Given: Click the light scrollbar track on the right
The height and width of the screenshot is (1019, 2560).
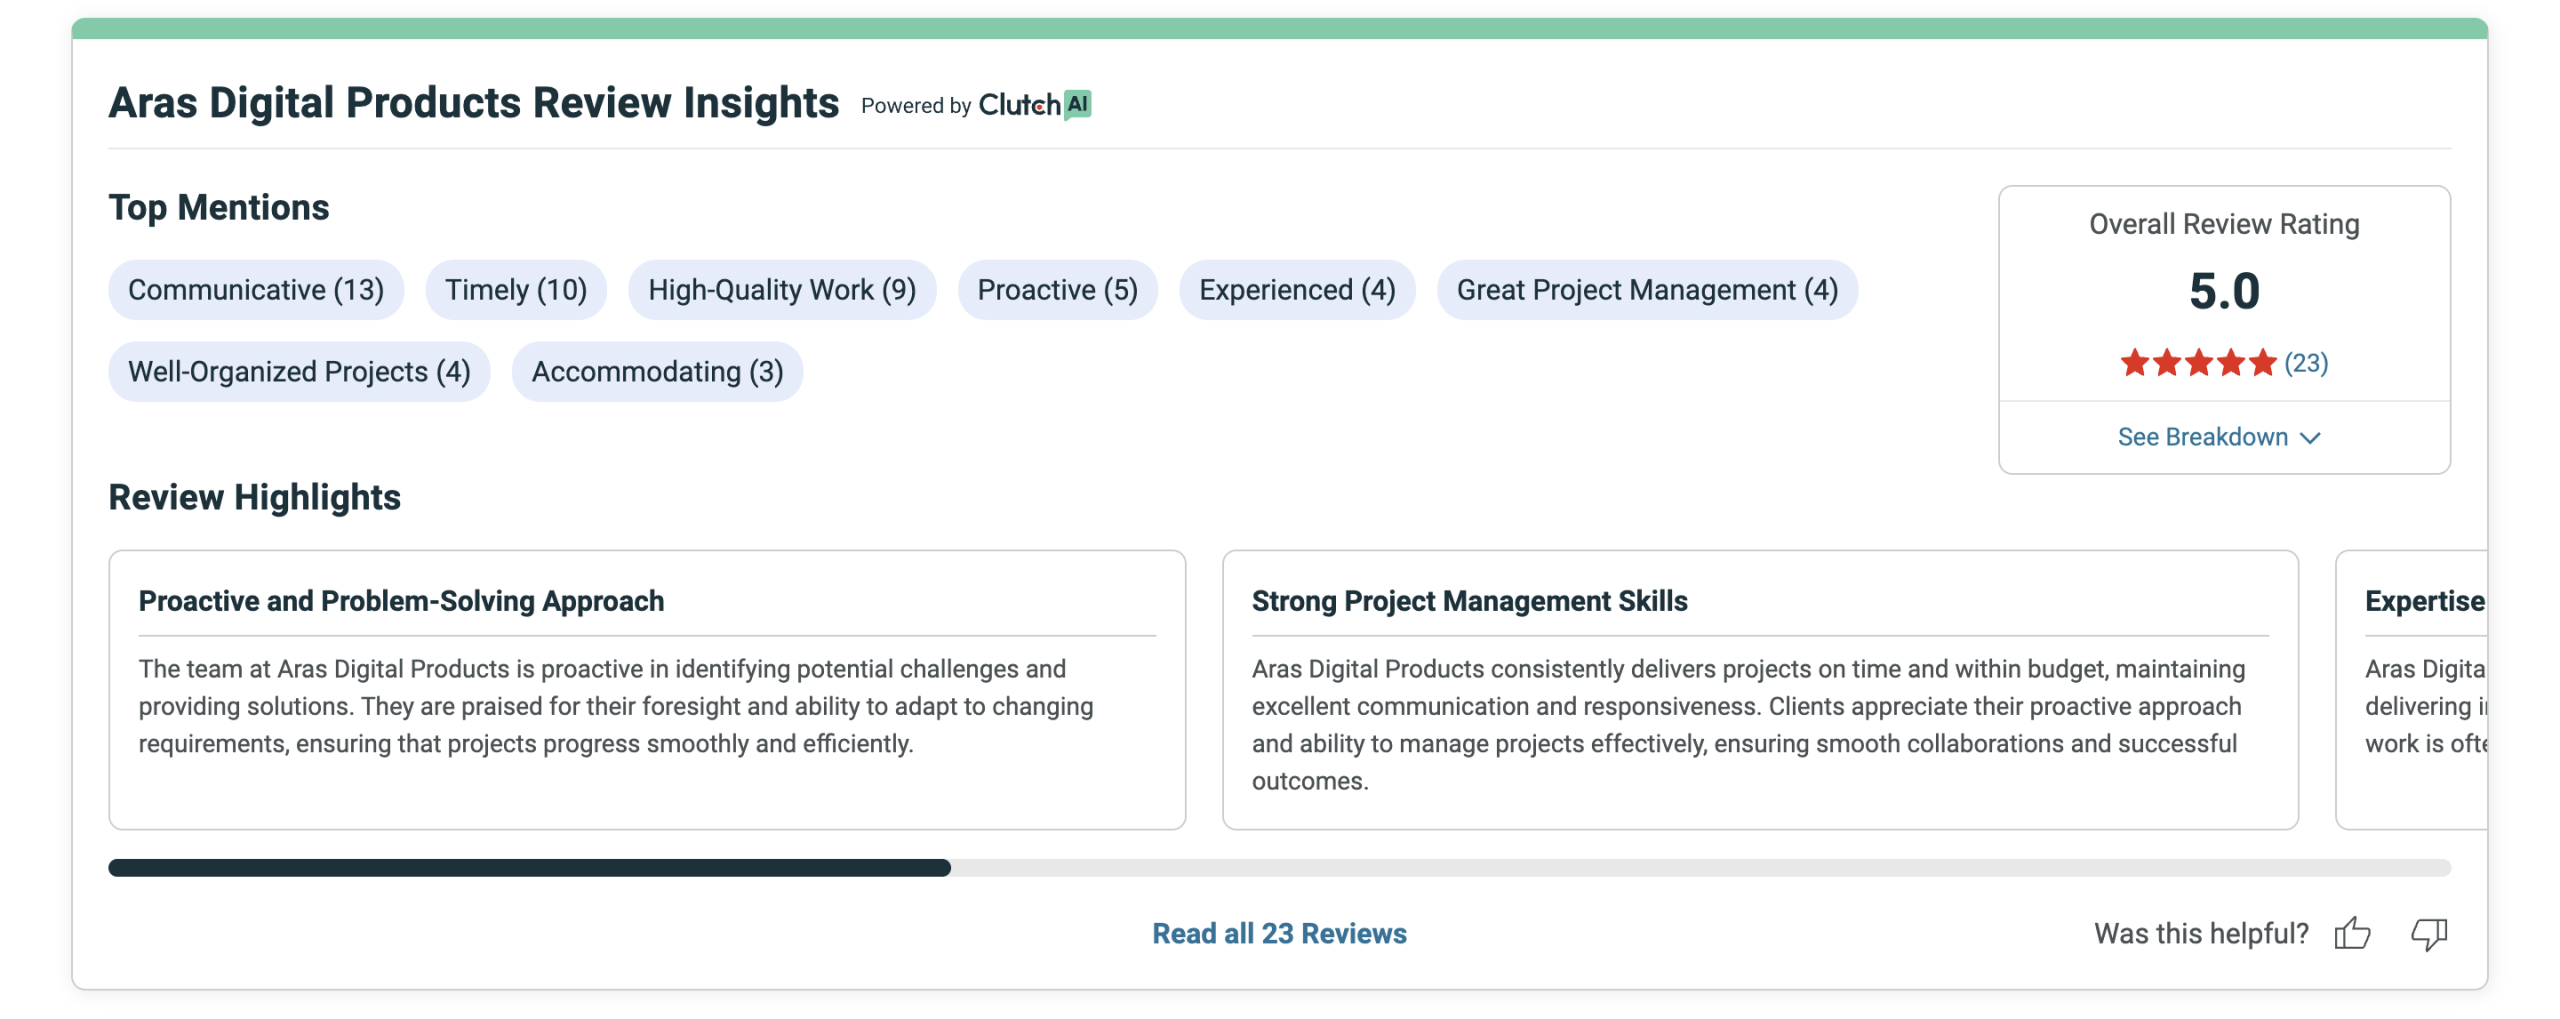Looking at the screenshot, I should (1700, 867).
